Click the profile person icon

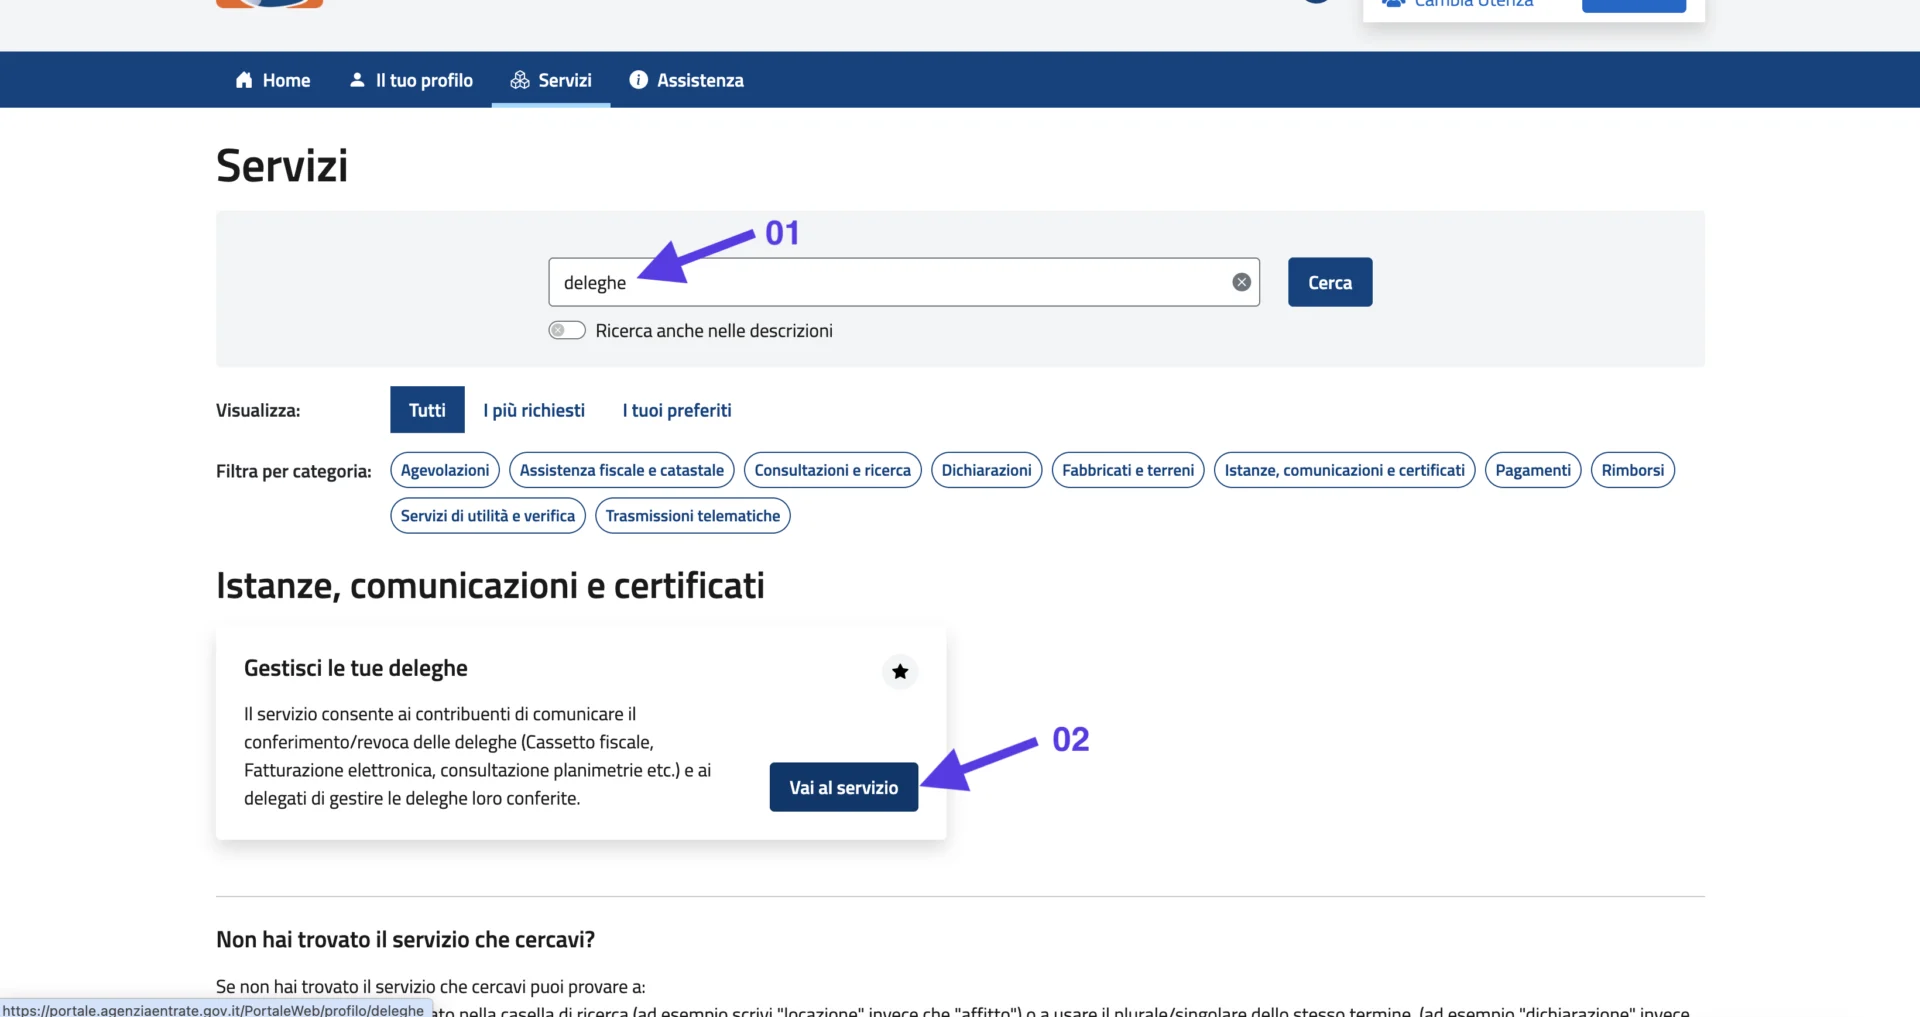tap(357, 80)
